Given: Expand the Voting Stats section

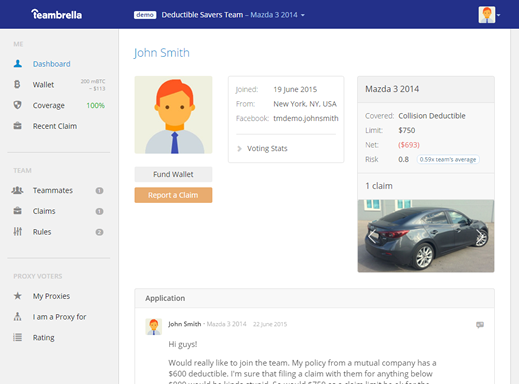Looking at the screenshot, I should point(262,148).
